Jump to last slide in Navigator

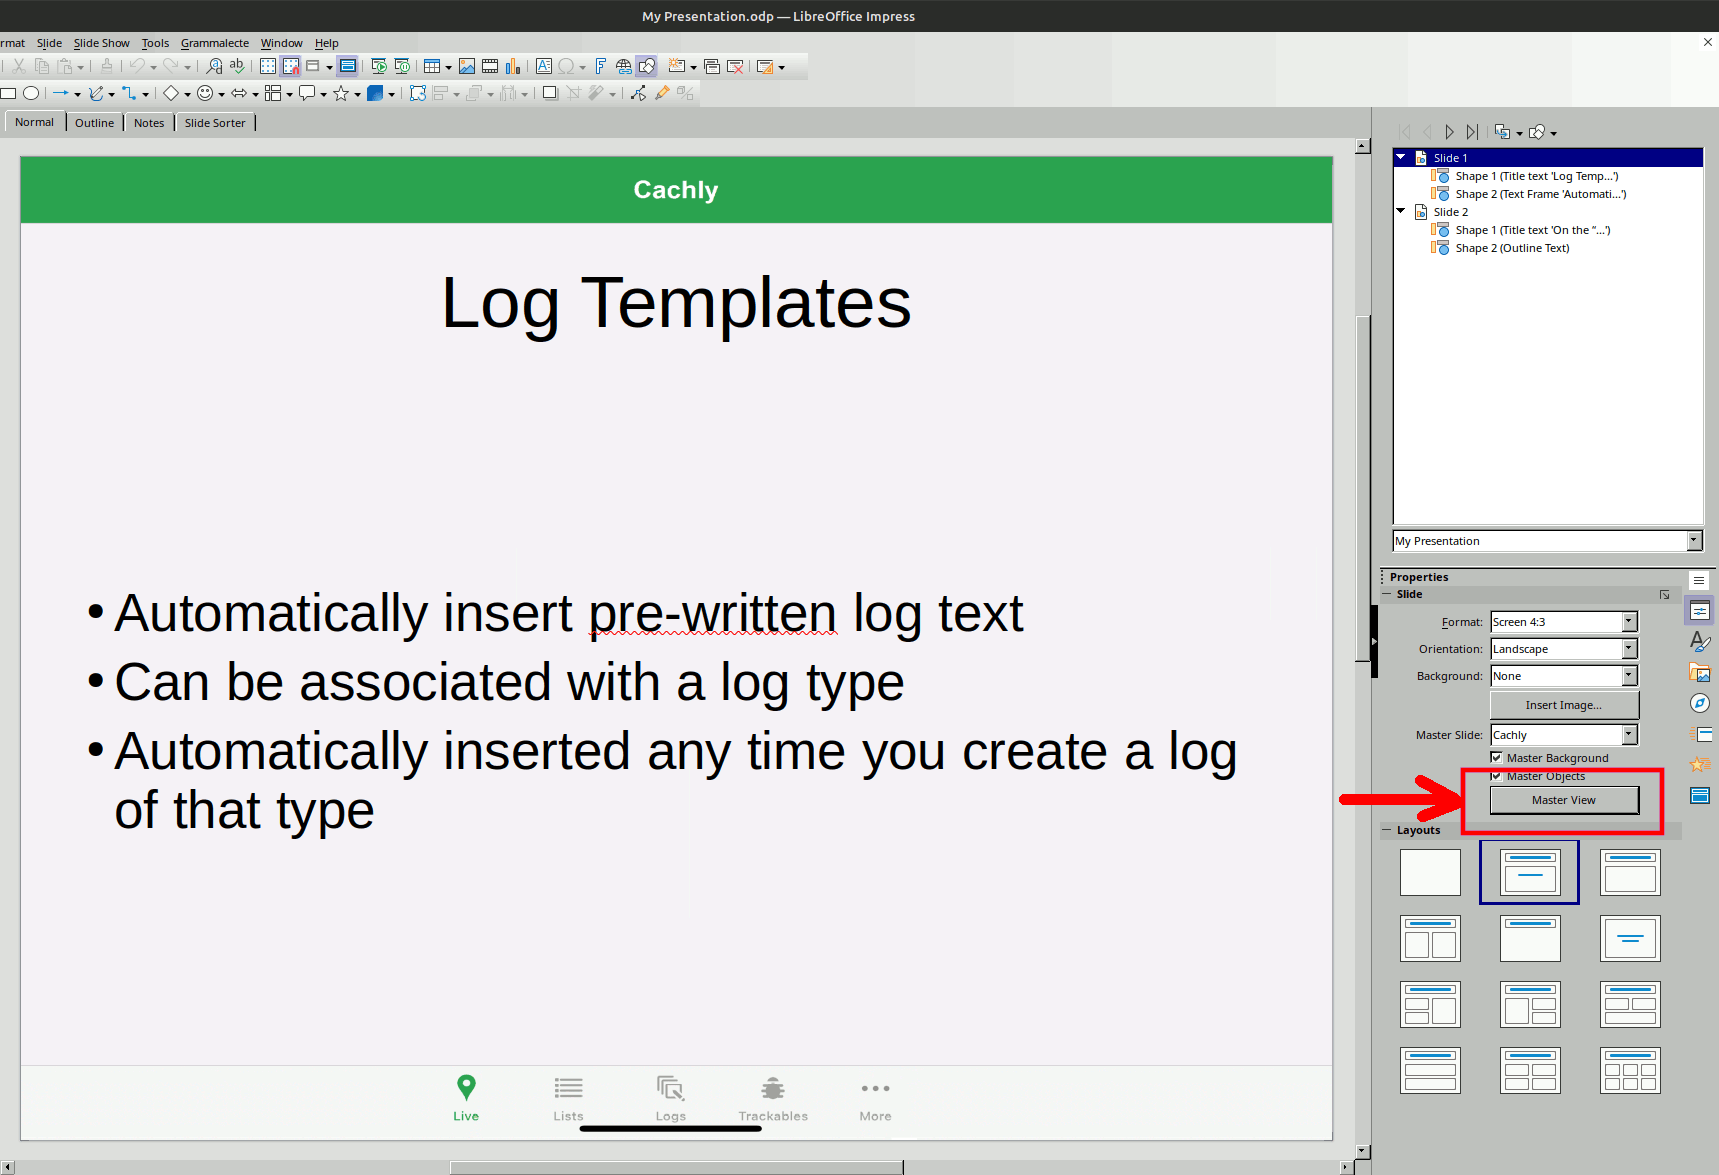pyautogui.click(x=1472, y=132)
